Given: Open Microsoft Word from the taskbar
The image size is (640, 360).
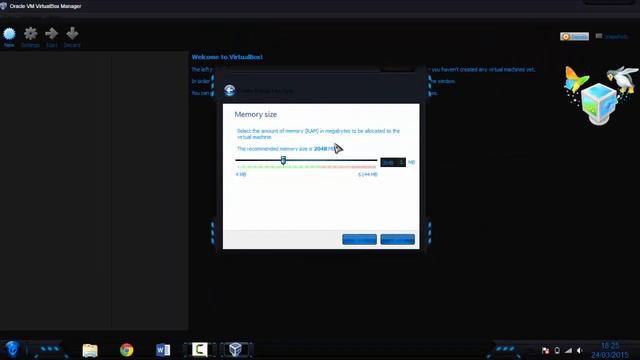Looking at the screenshot, I should pos(163,350).
